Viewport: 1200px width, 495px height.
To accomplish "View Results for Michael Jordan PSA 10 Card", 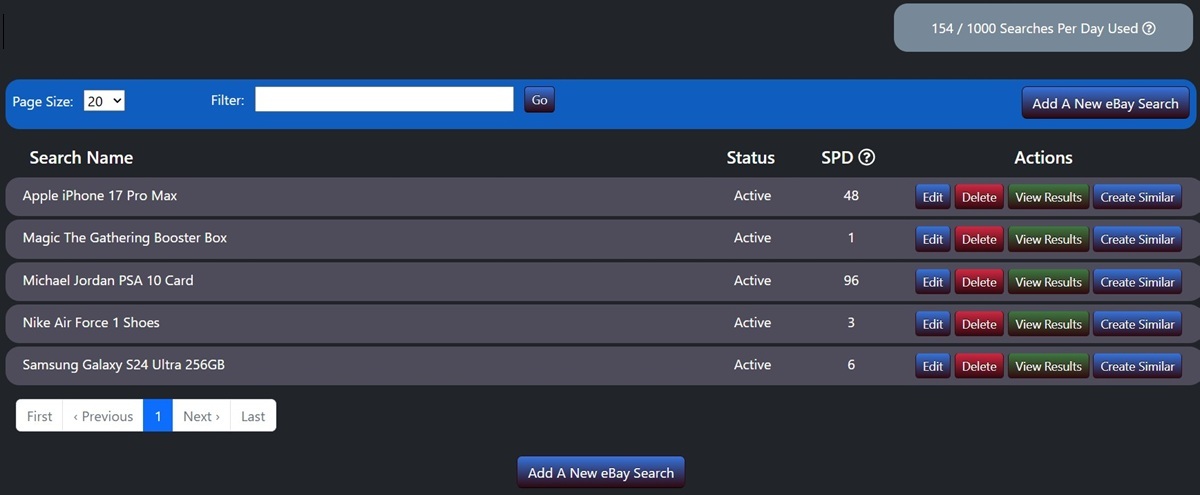I will tap(1048, 282).
